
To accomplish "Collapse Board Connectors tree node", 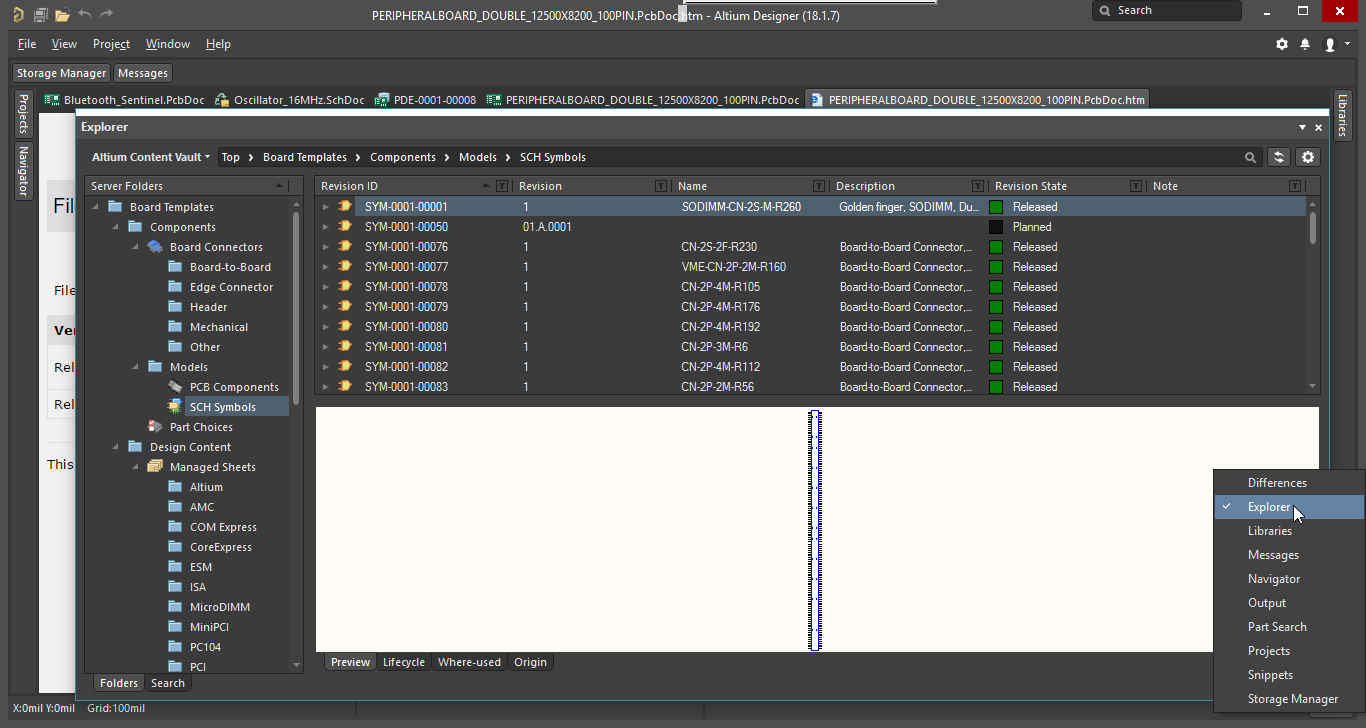I will [136, 247].
